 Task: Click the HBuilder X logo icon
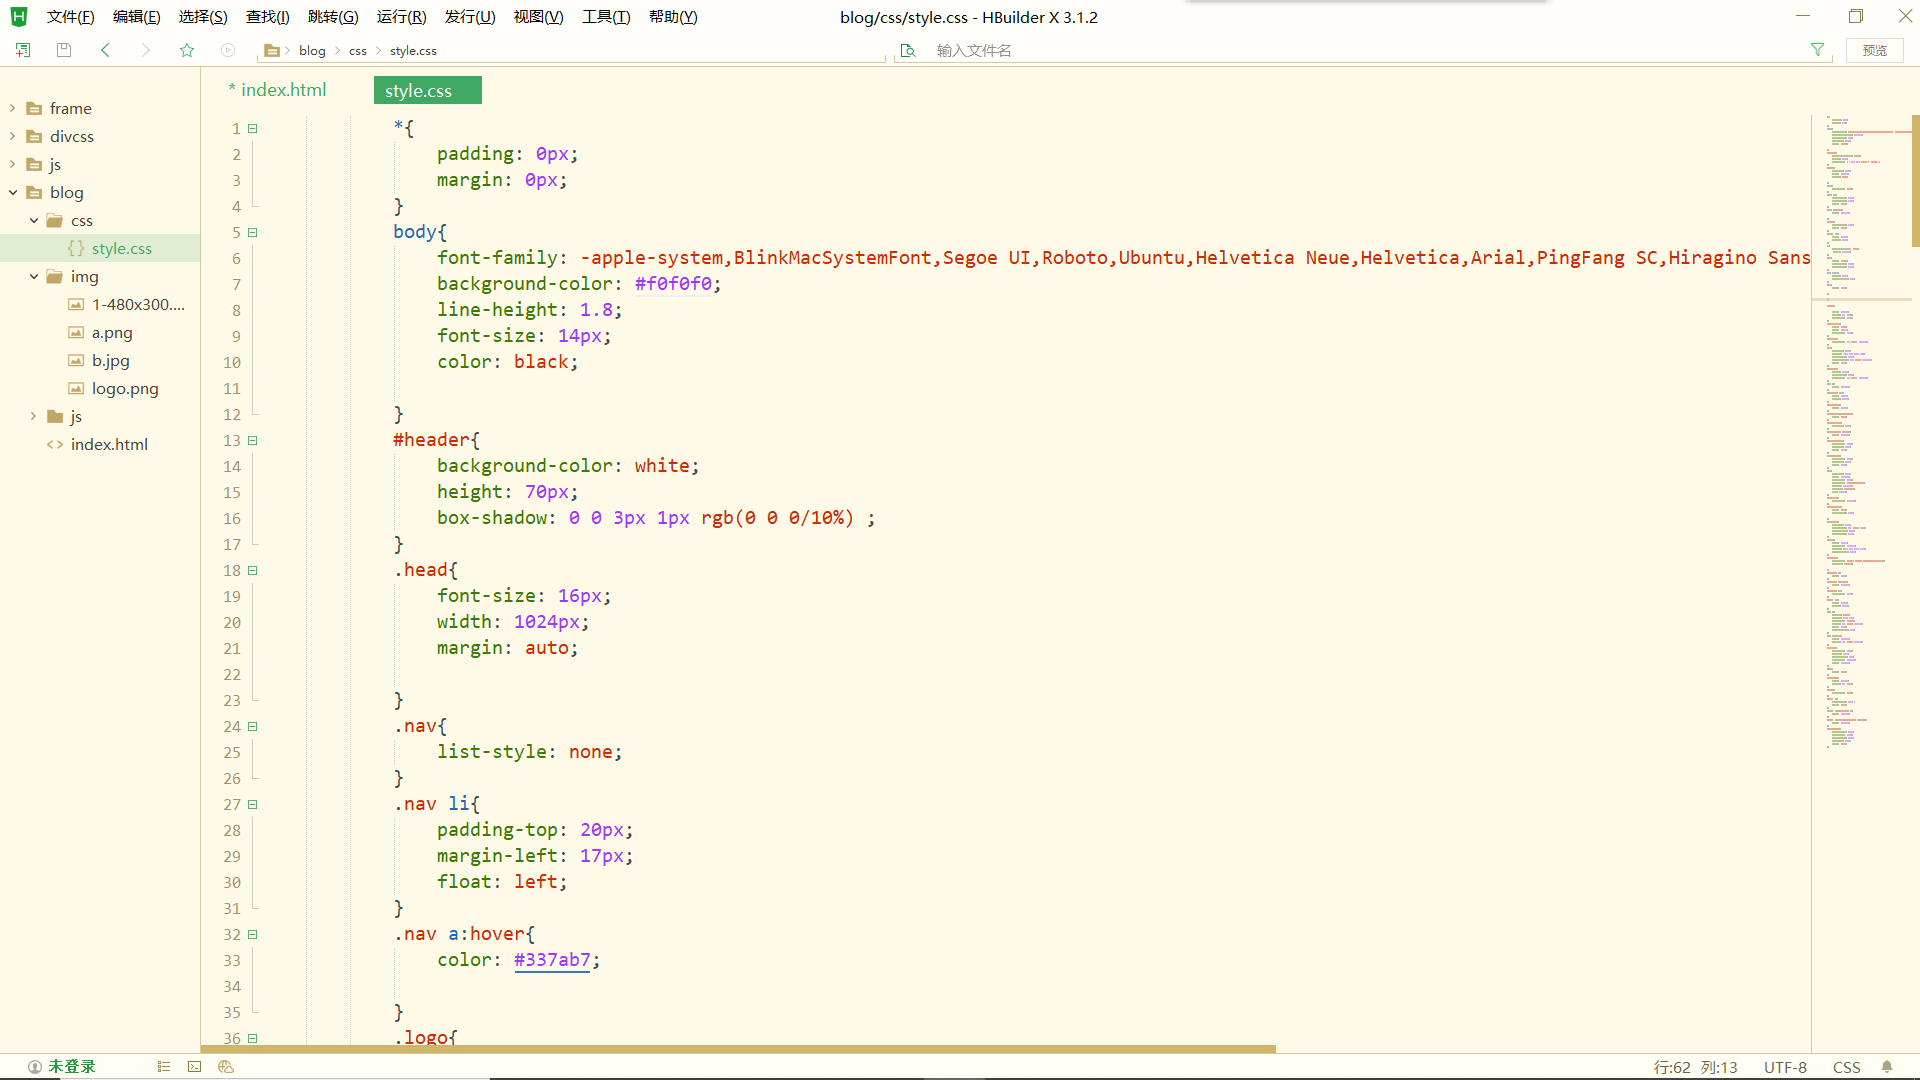tap(19, 17)
